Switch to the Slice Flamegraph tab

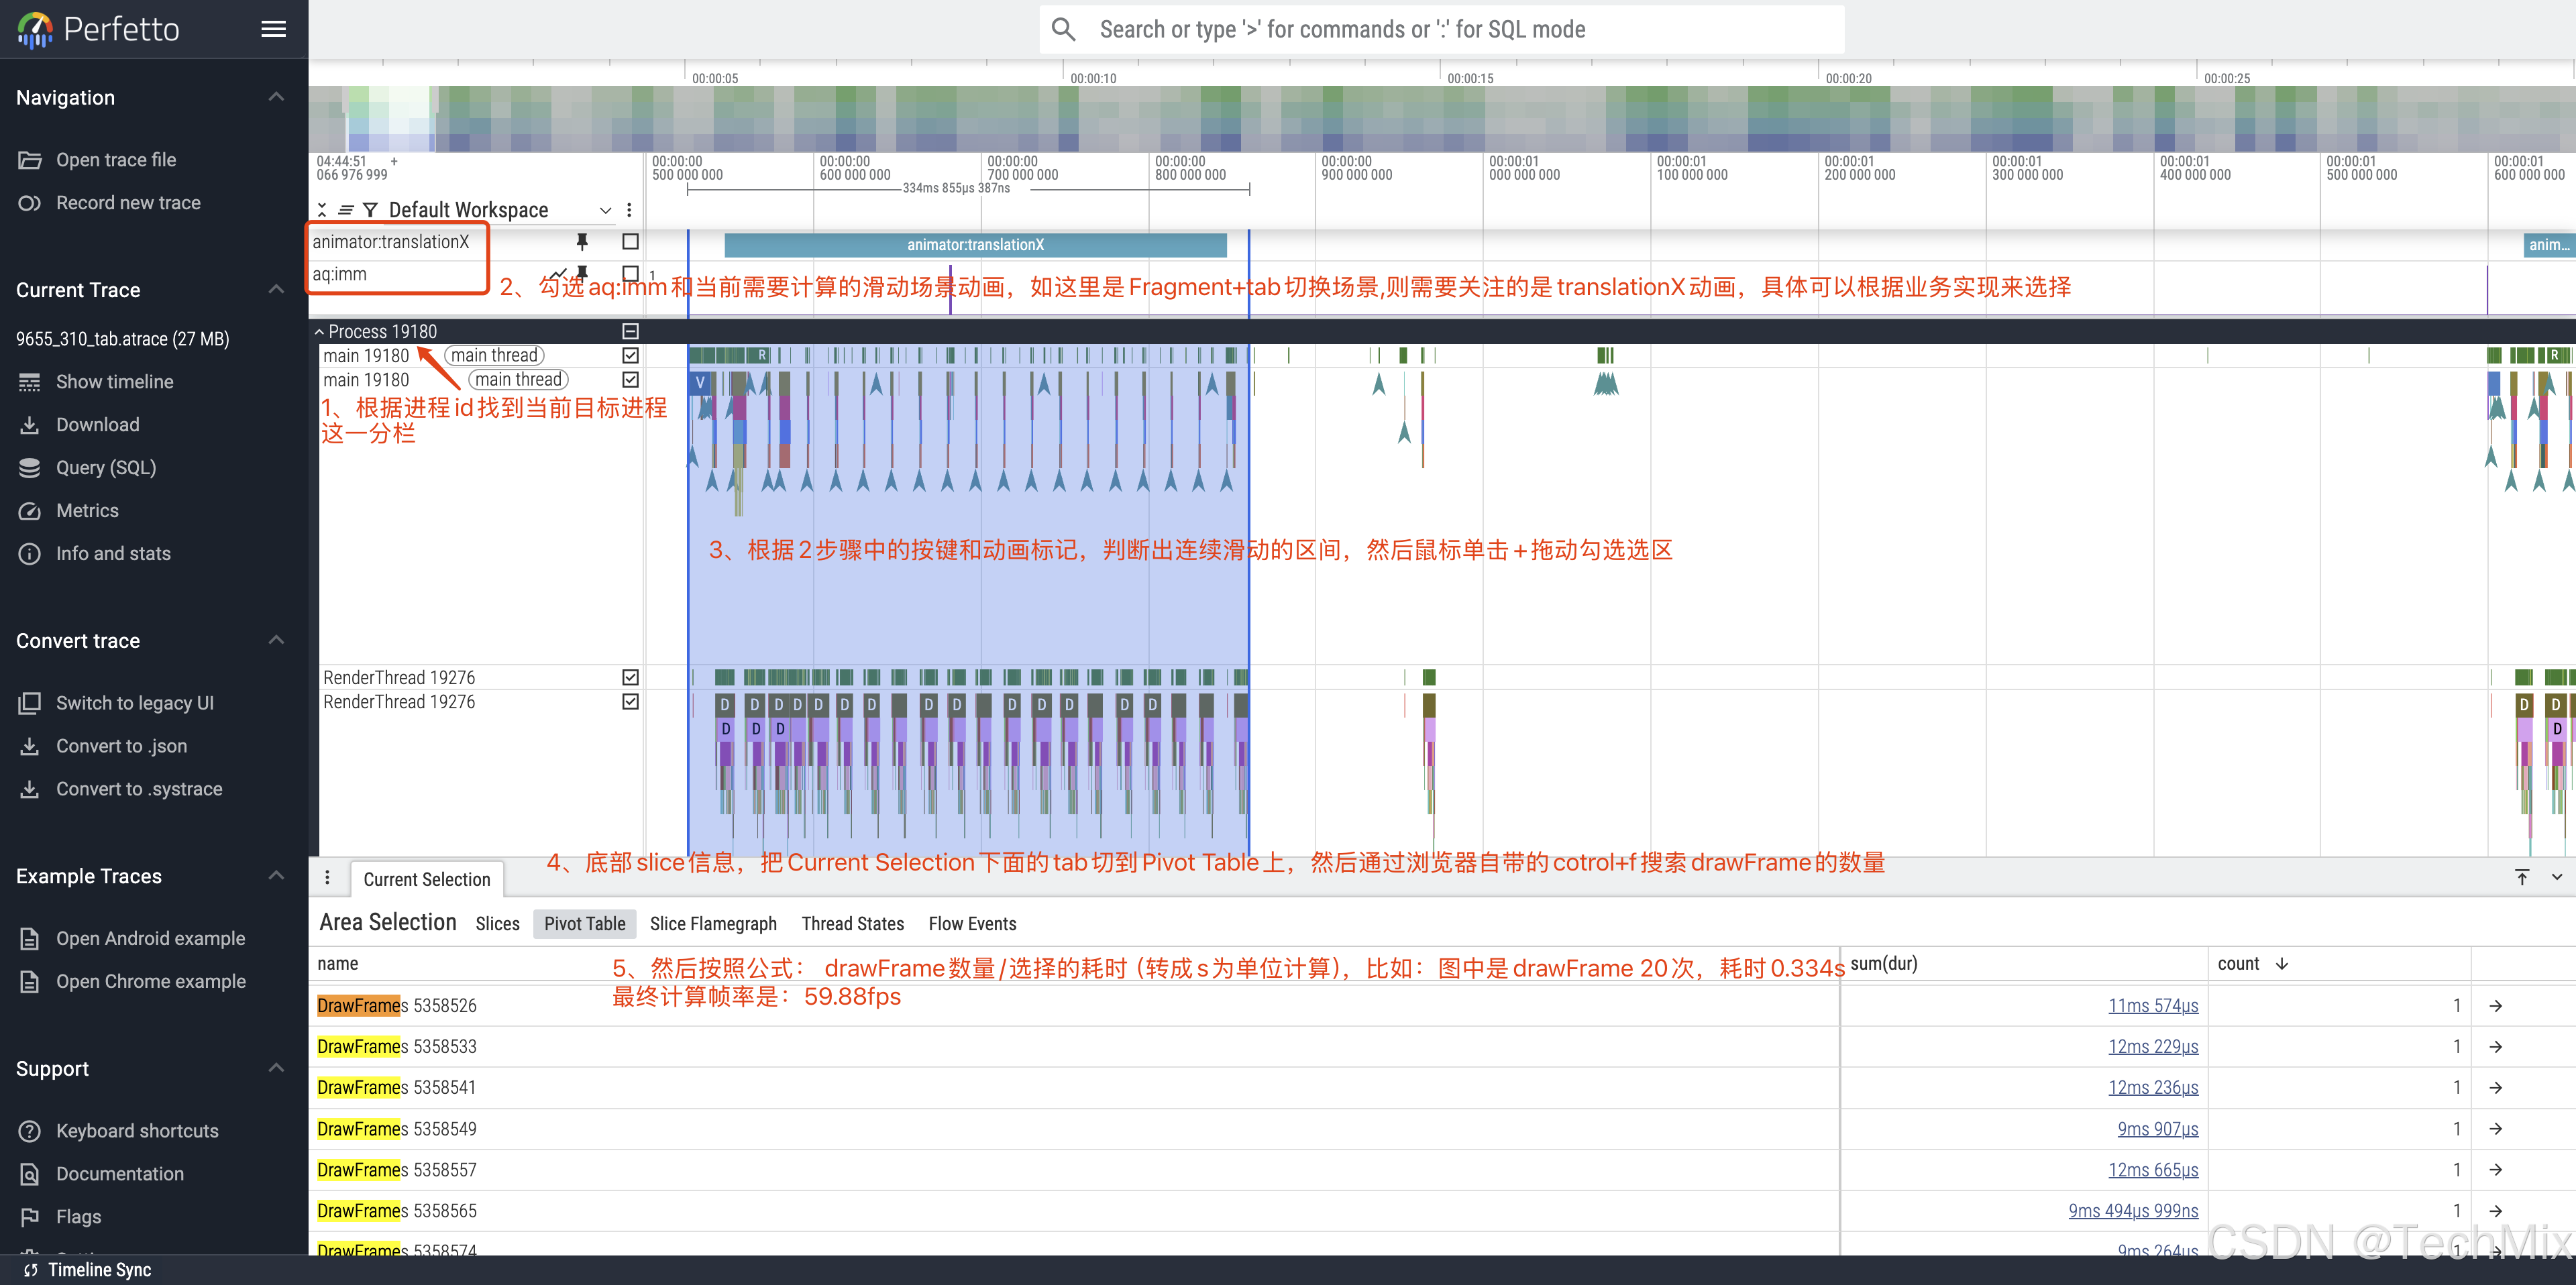713,923
